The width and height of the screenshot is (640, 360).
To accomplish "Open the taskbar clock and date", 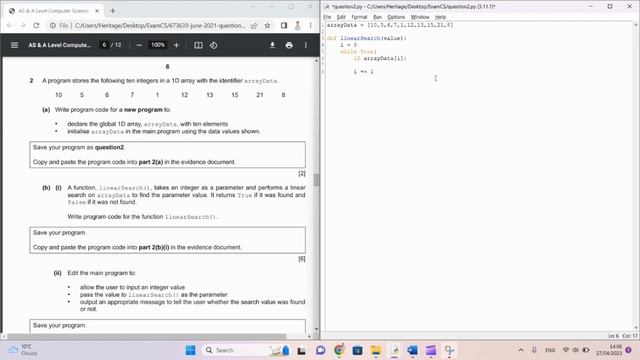I will (x=609, y=350).
